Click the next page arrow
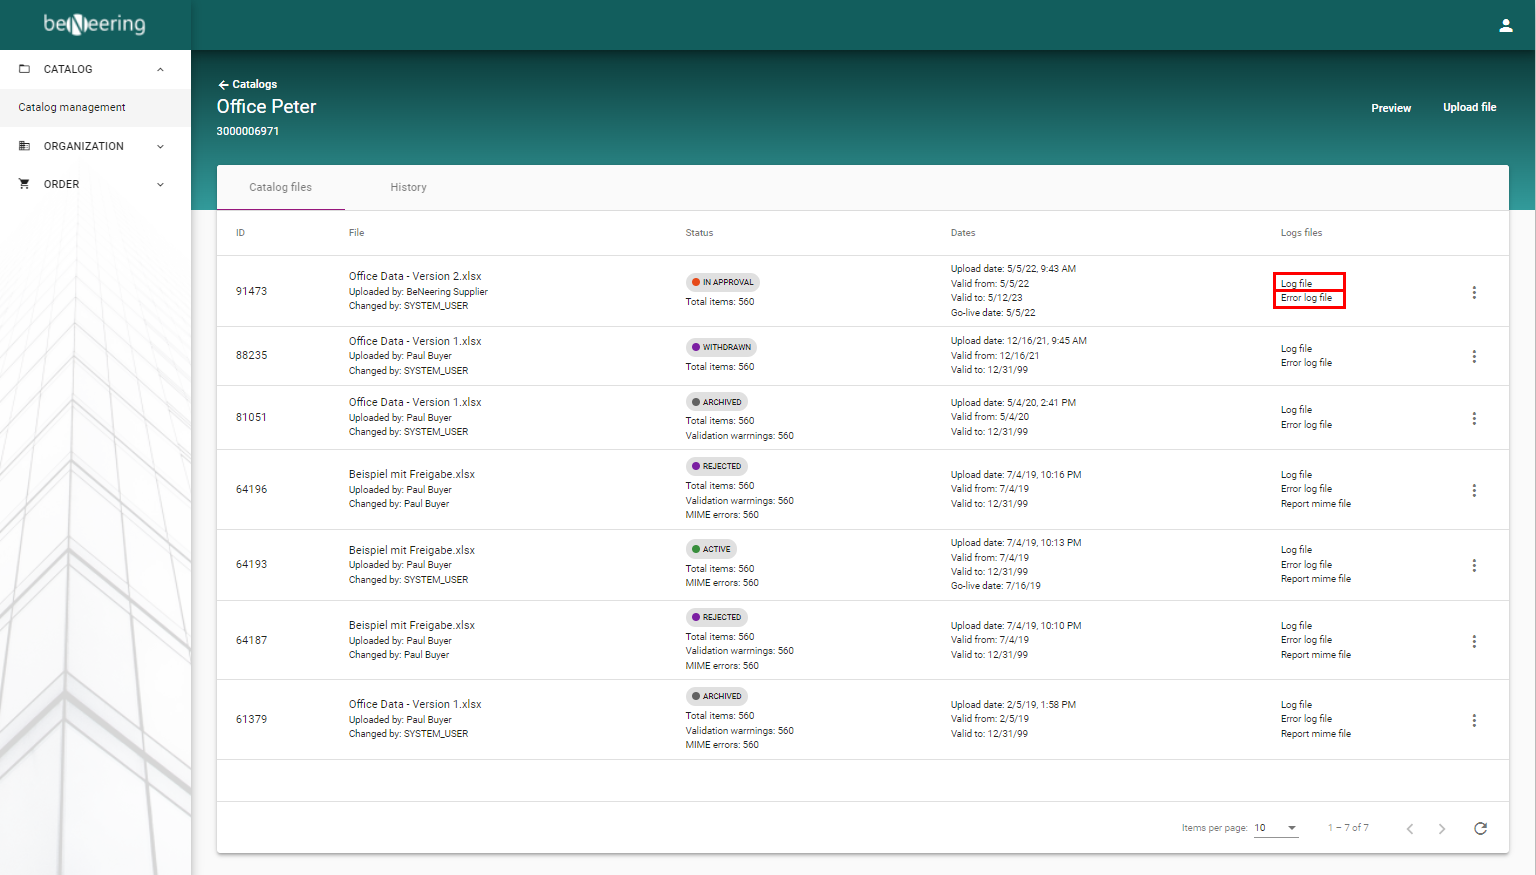The height and width of the screenshot is (875, 1536). (x=1442, y=828)
